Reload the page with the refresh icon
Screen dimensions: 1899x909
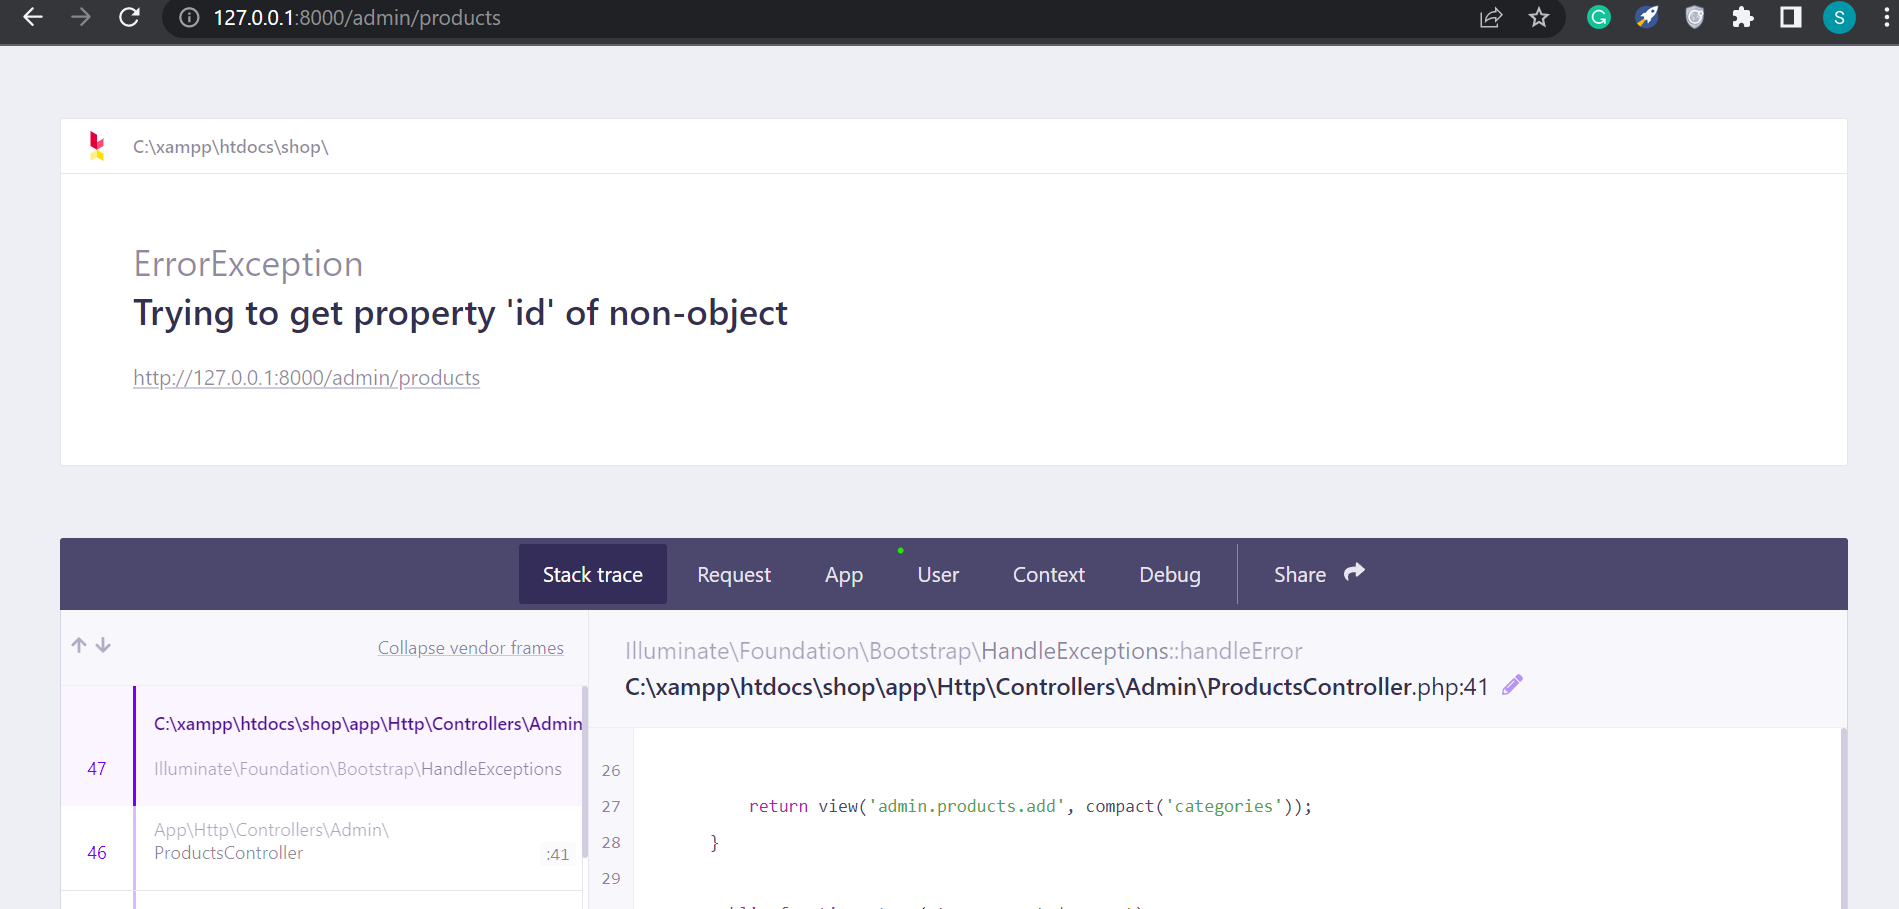(130, 17)
